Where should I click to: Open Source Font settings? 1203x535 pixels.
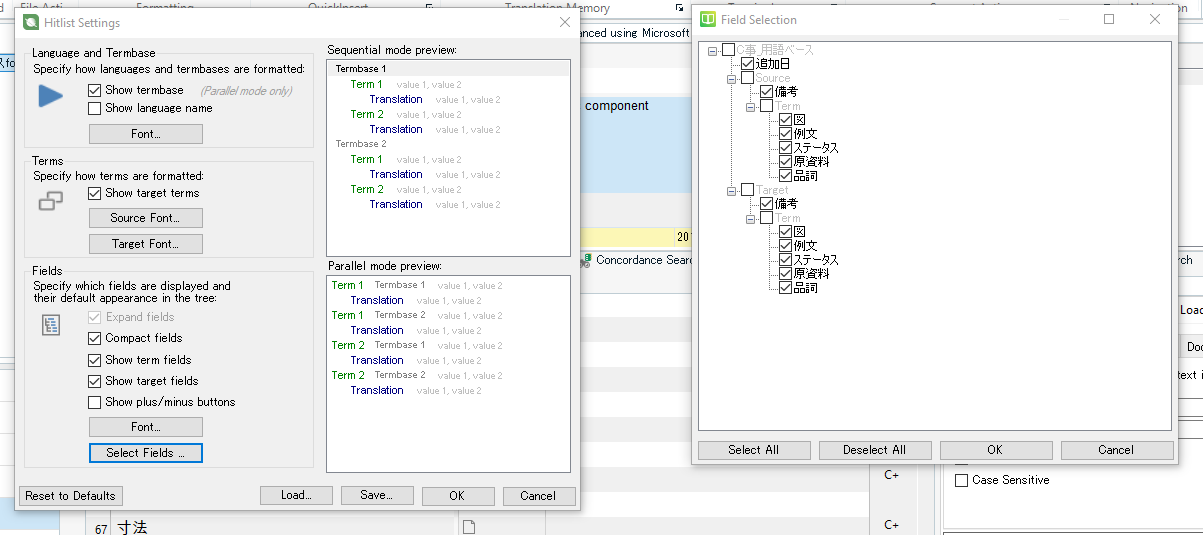pyautogui.click(x=145, y=218)
